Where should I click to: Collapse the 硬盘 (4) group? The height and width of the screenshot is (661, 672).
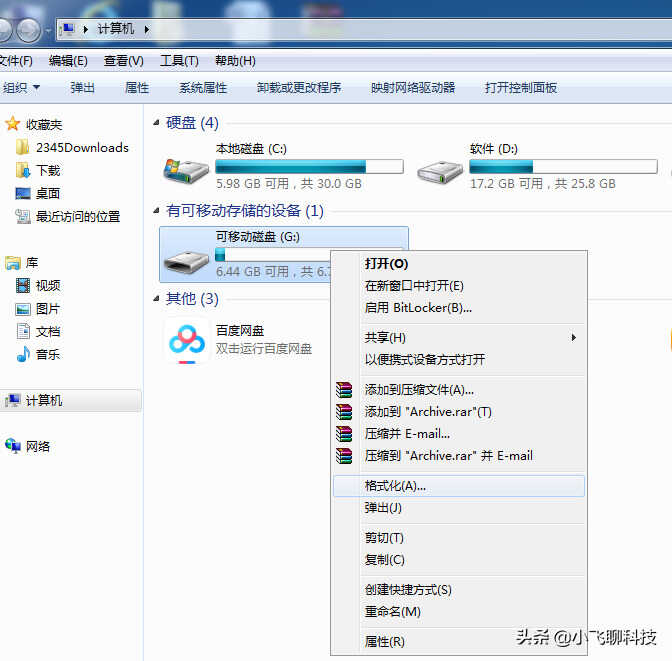coord(156,123)
